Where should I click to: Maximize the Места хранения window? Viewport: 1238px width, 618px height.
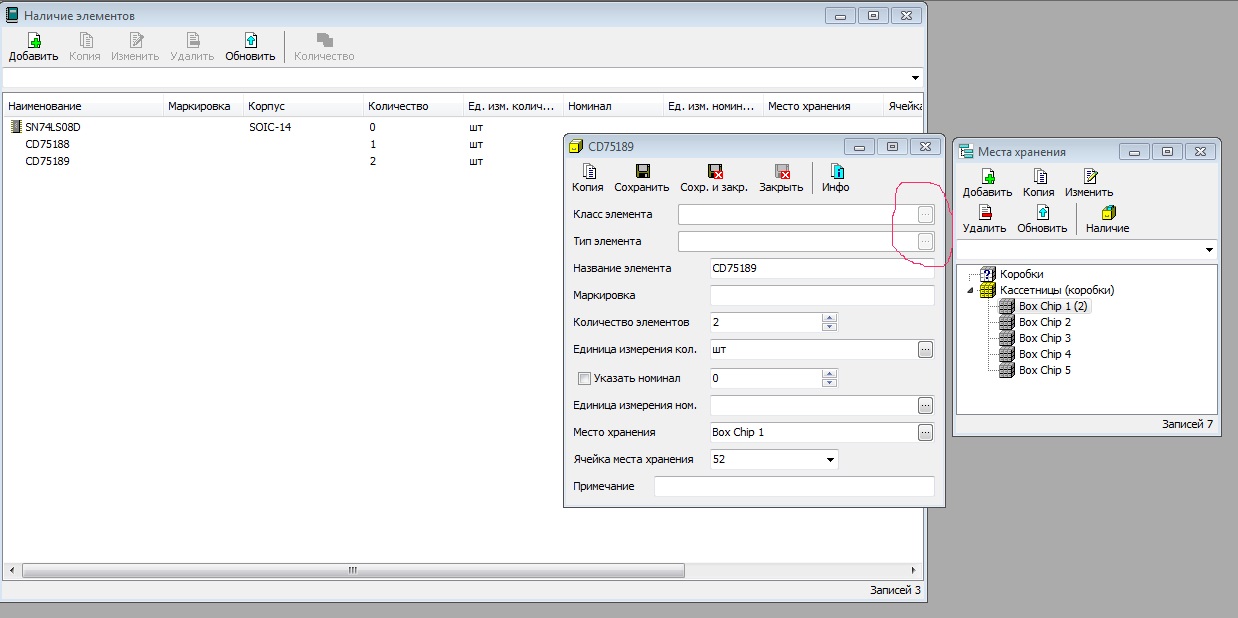click(1165, 151)
